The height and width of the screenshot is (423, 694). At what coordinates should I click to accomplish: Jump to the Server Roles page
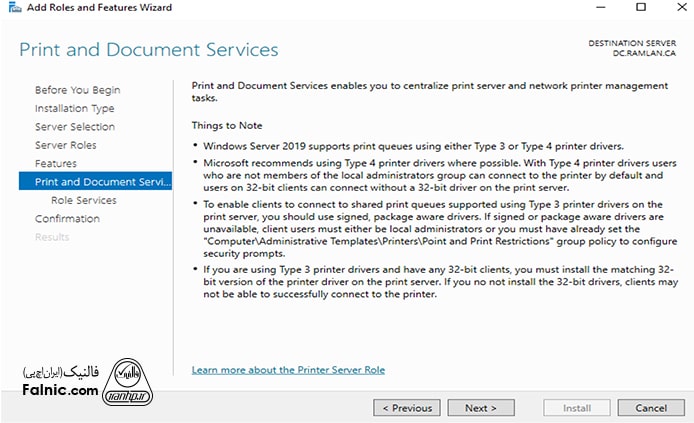click(x=65, y=145)
